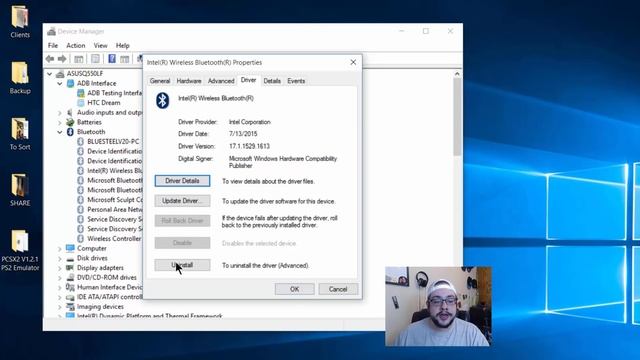Click the Driver Details button

pyautogui.click(x=182, y=181)
